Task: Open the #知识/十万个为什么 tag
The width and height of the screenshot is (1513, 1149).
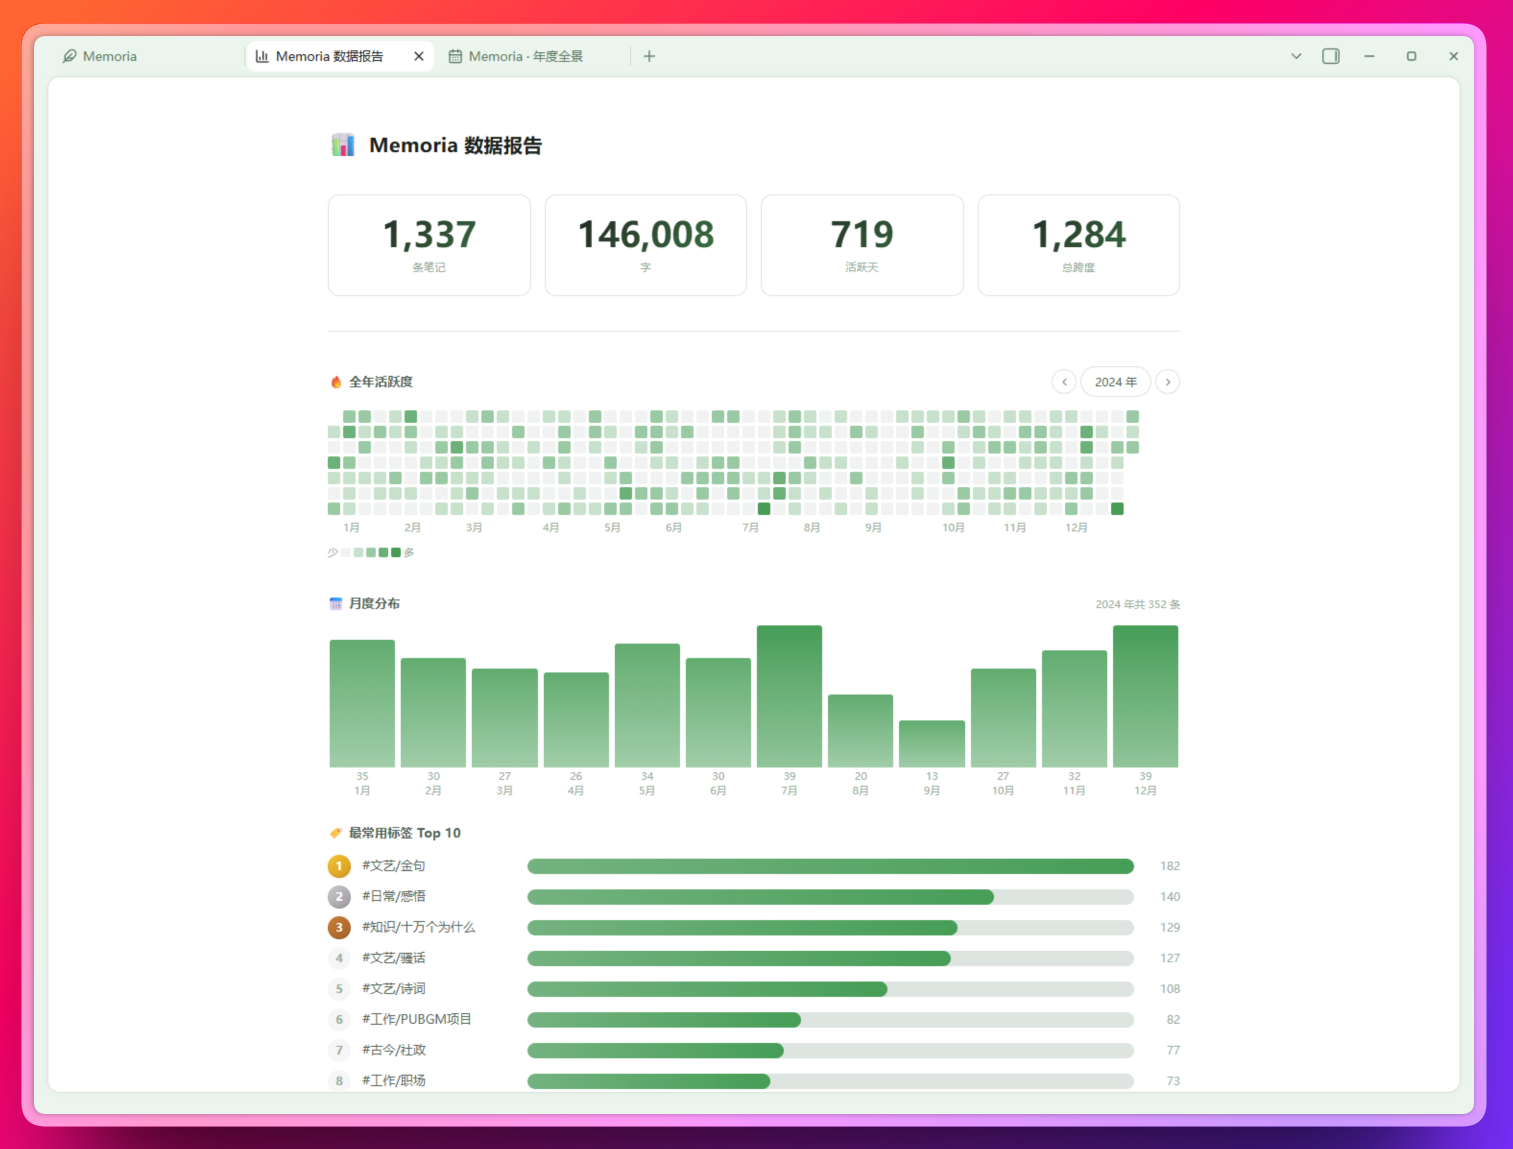Action: click(419, 927)
